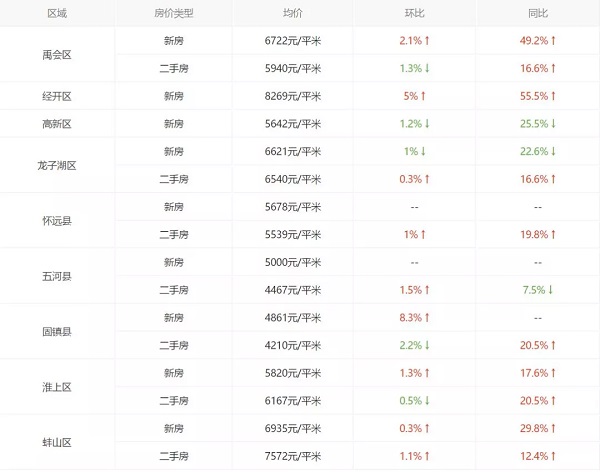Click the 均价 column header
The image size is (600, 472).
click(x=293, y=13)
